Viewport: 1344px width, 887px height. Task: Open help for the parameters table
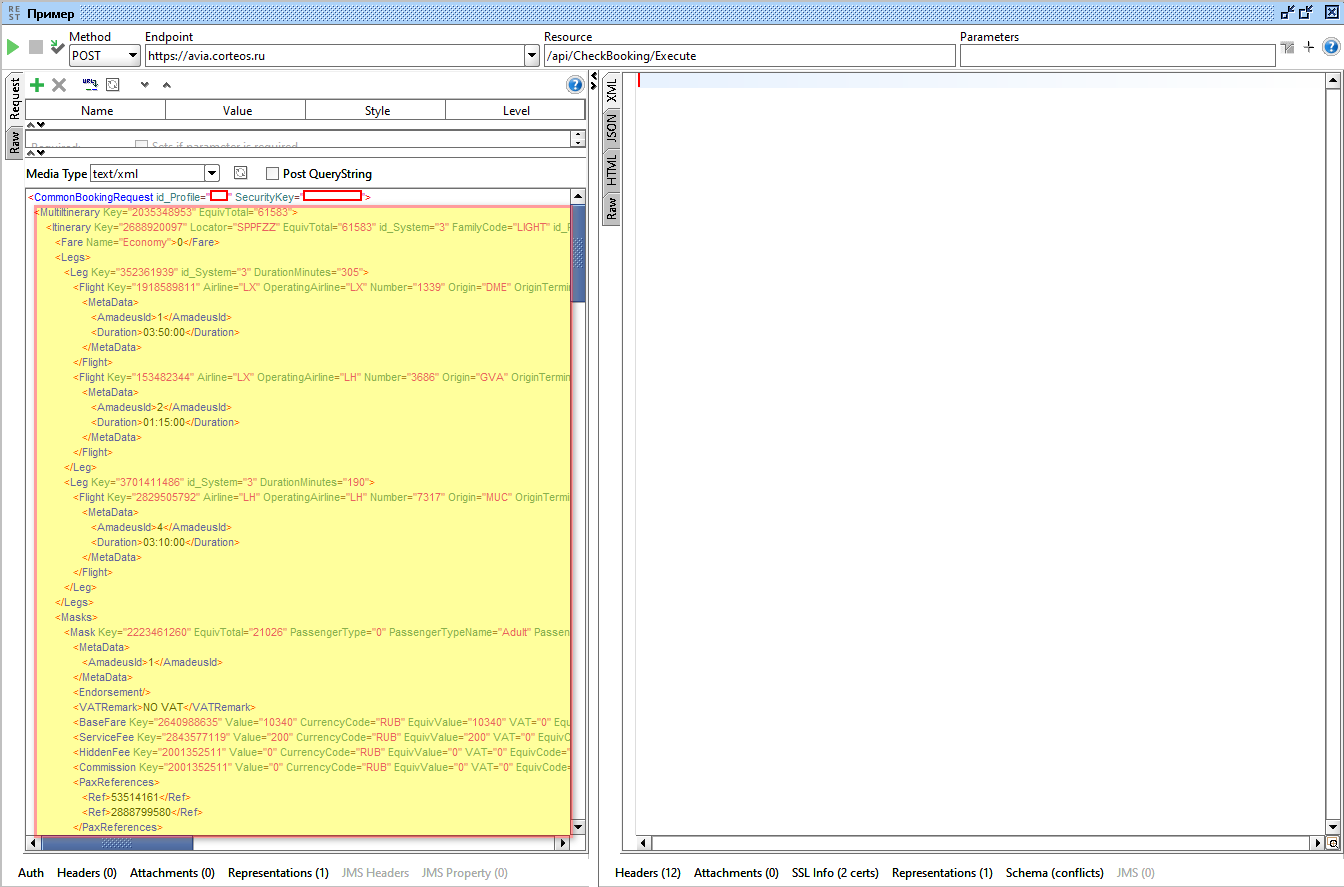tap(575, 85)
